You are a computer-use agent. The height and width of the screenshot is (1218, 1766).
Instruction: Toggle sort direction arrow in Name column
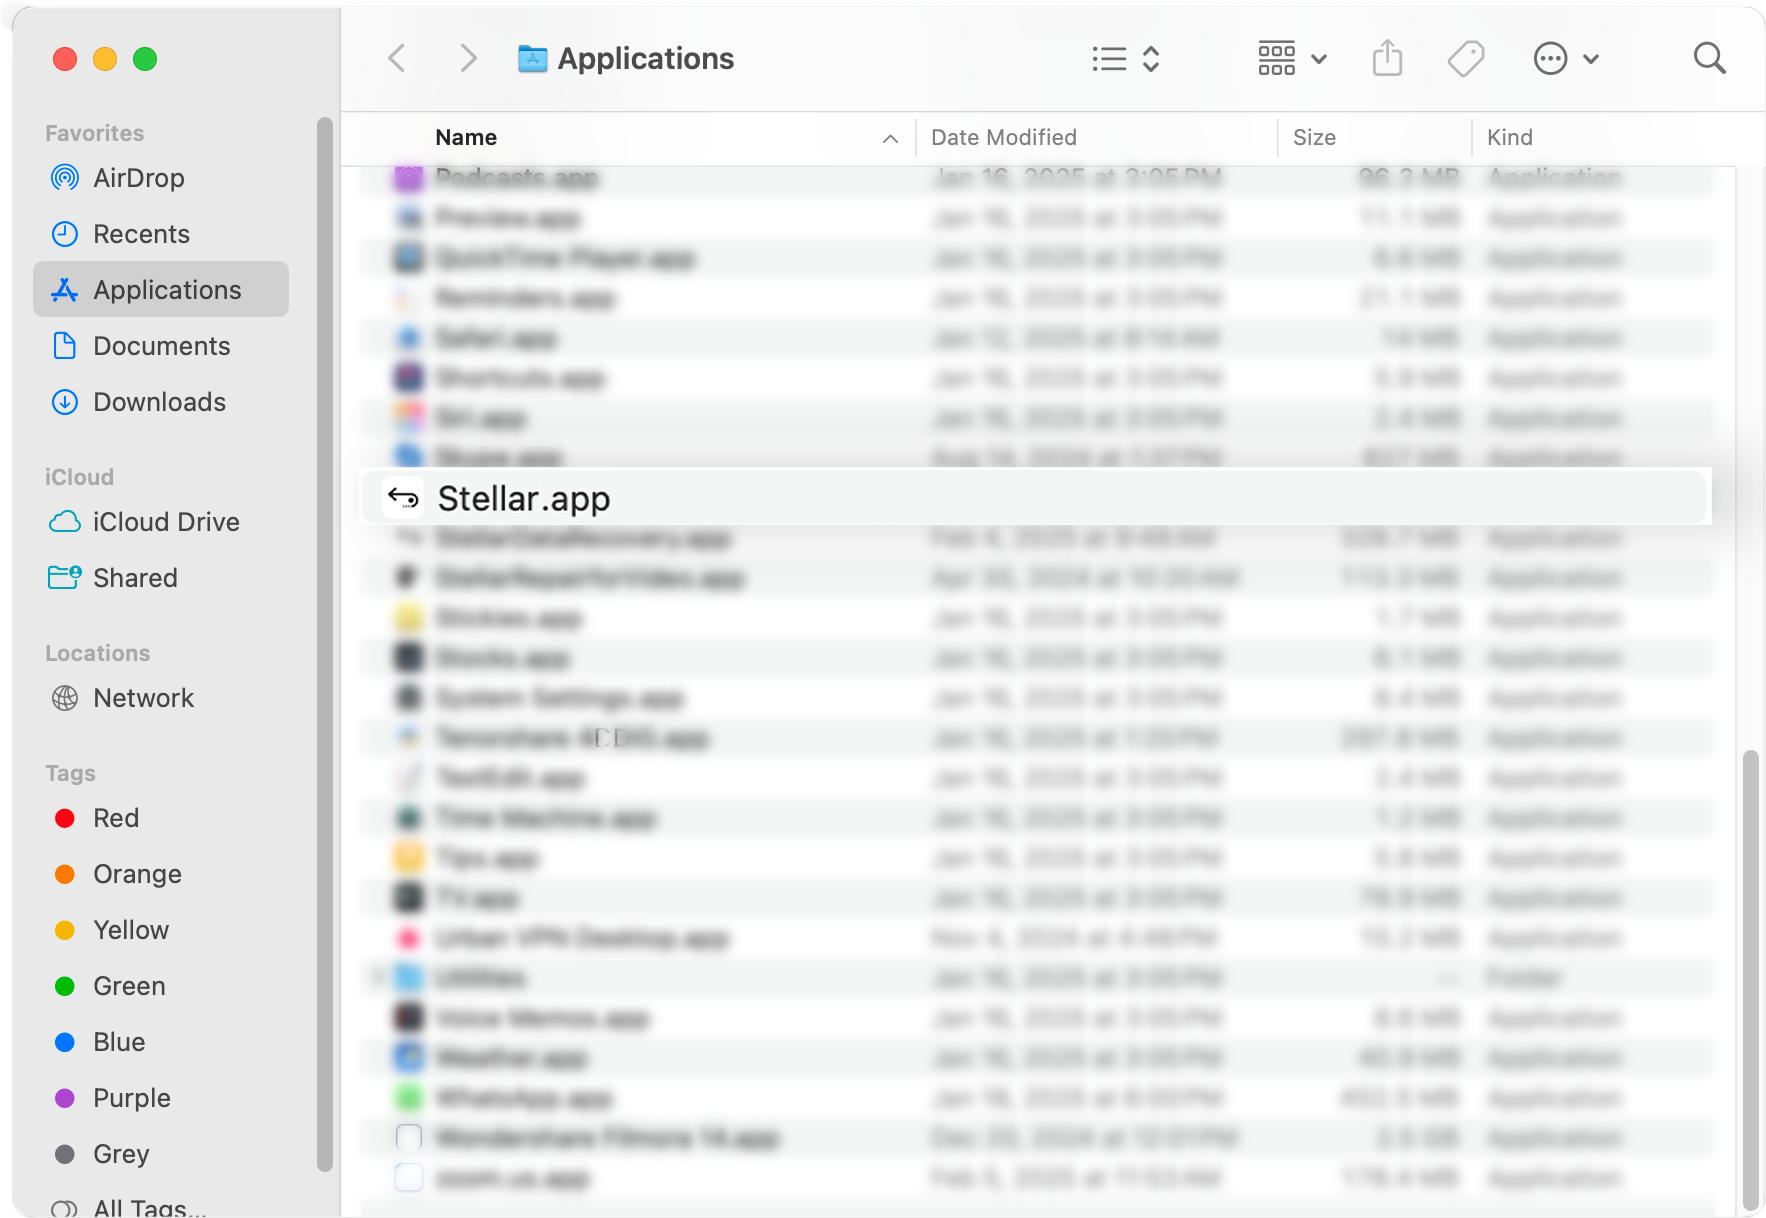890,139
